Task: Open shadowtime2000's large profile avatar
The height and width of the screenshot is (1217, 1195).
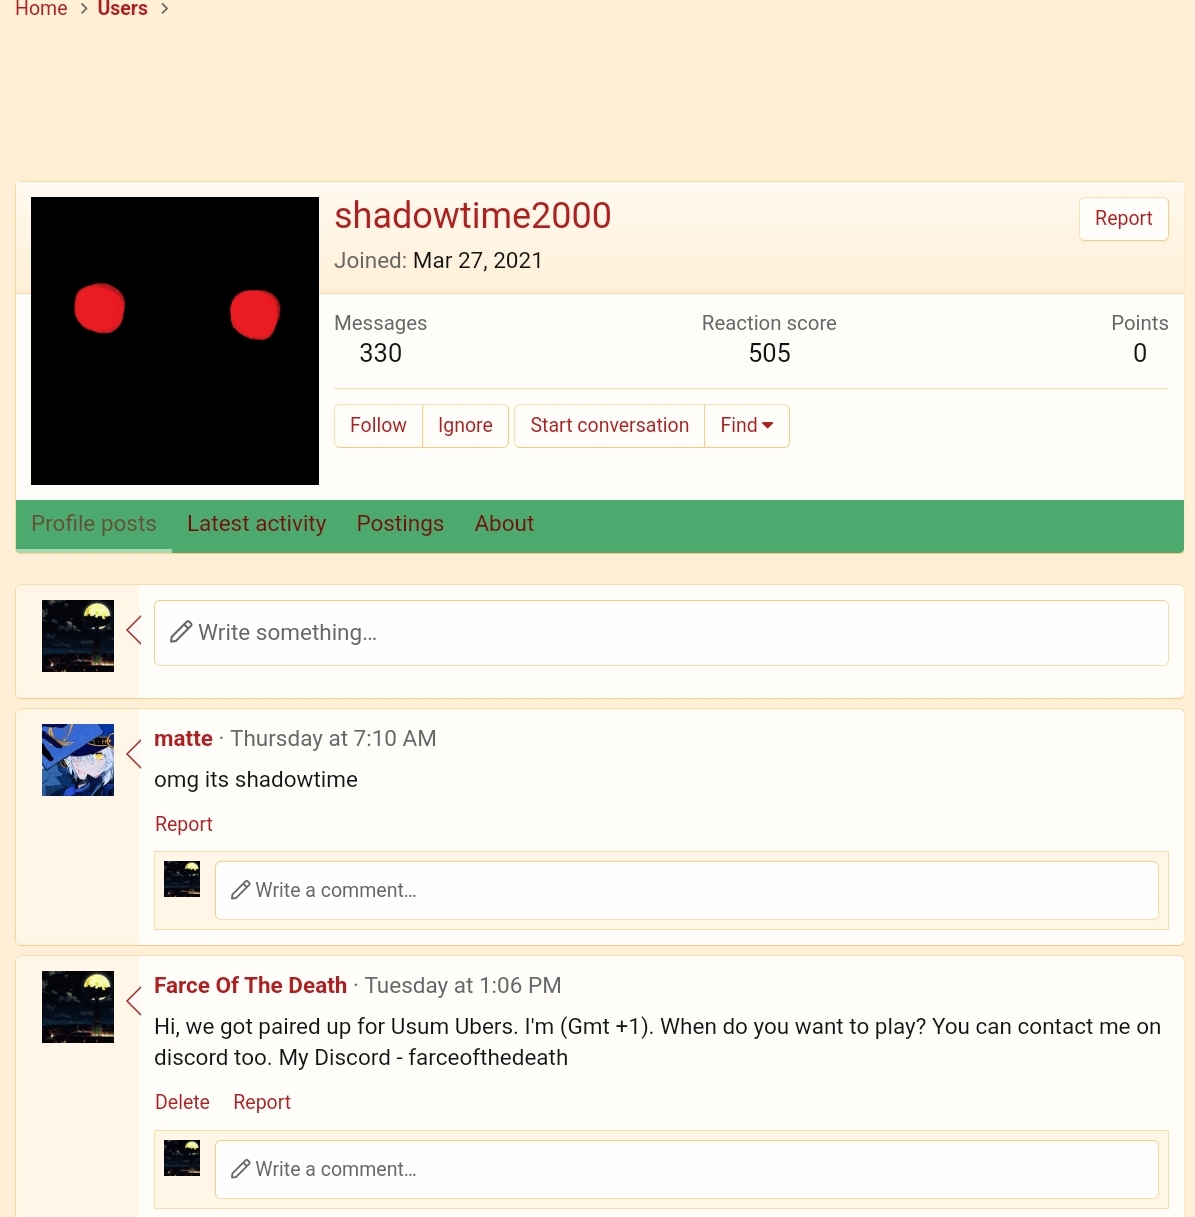Action: tap(175, 341)
